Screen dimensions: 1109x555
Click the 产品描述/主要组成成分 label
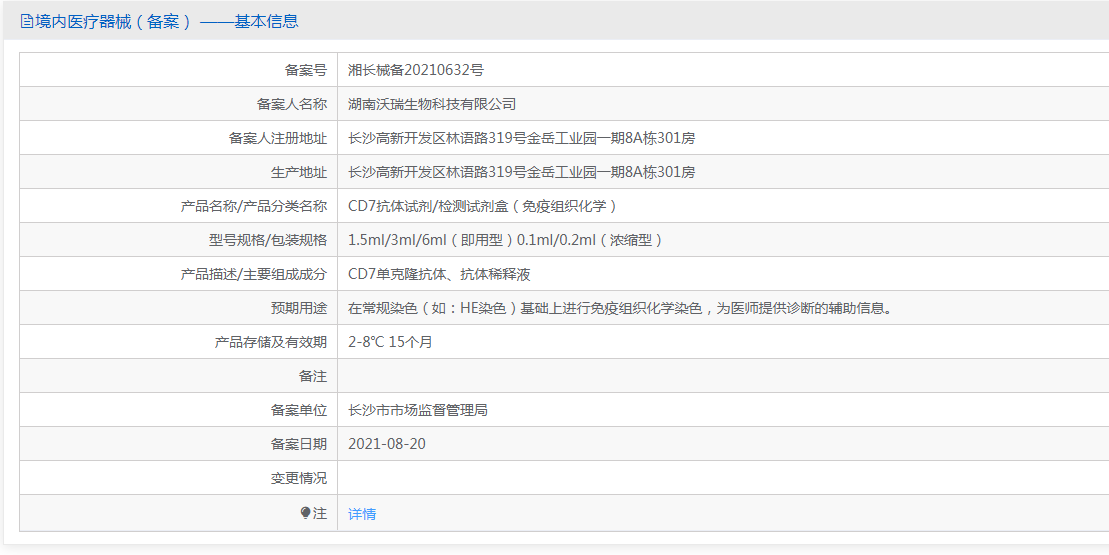coord(254,274)
